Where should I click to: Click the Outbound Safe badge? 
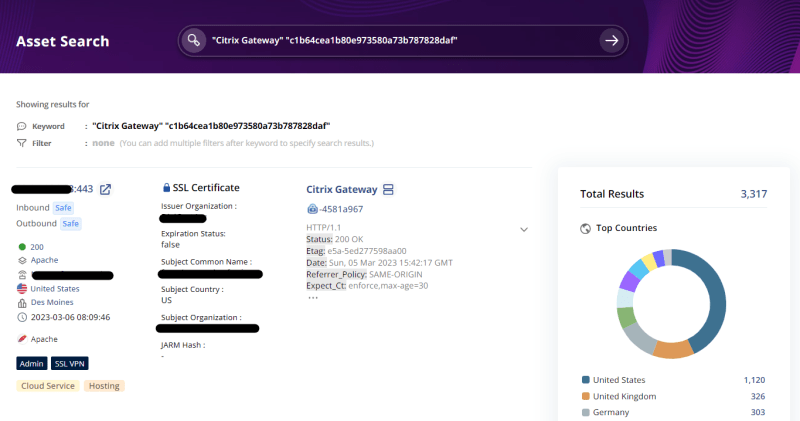coord(70,224)
